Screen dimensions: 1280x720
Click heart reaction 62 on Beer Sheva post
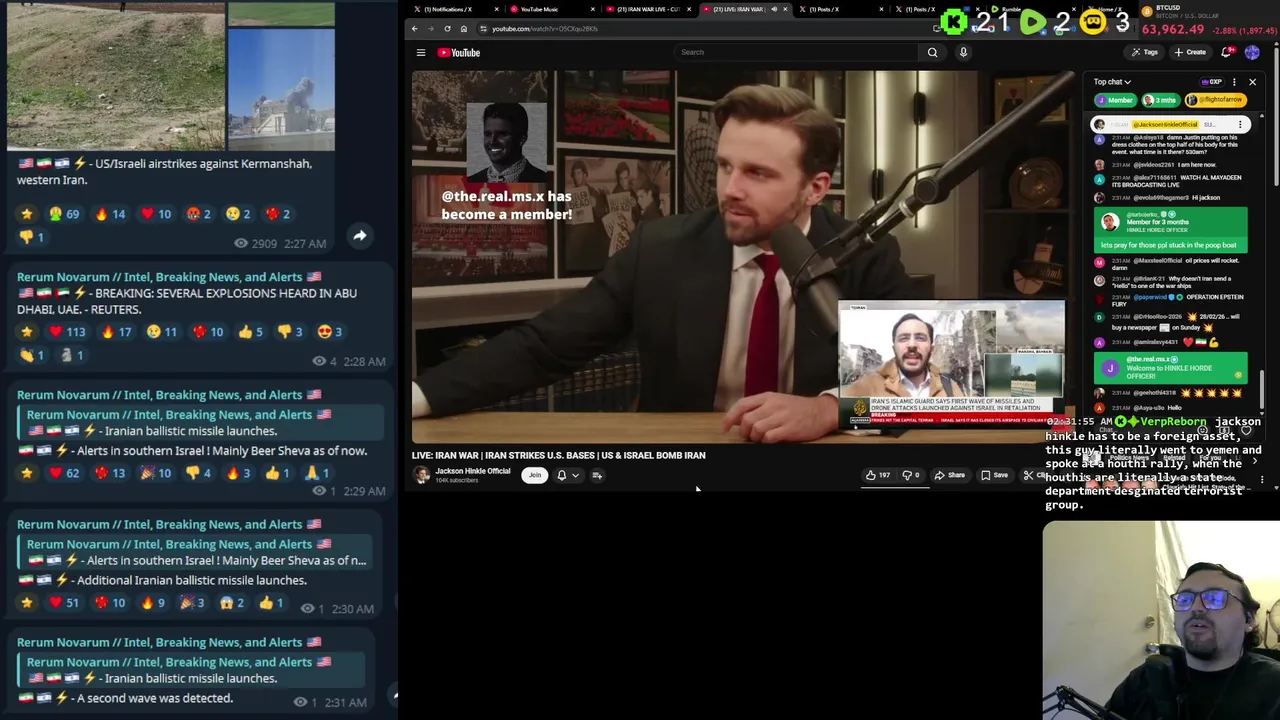click(65, 472)
